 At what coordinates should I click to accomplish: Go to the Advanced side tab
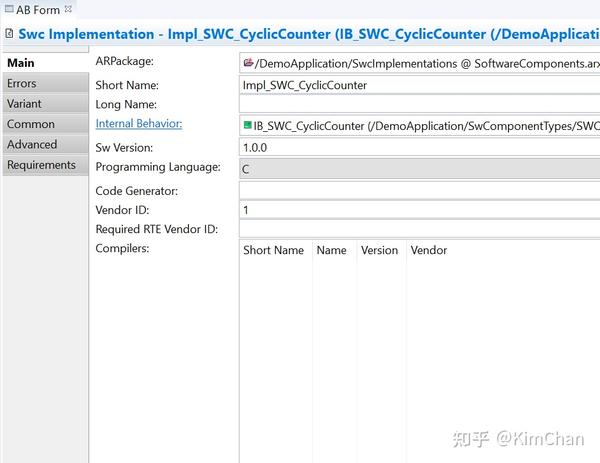(x=32, y=145)
